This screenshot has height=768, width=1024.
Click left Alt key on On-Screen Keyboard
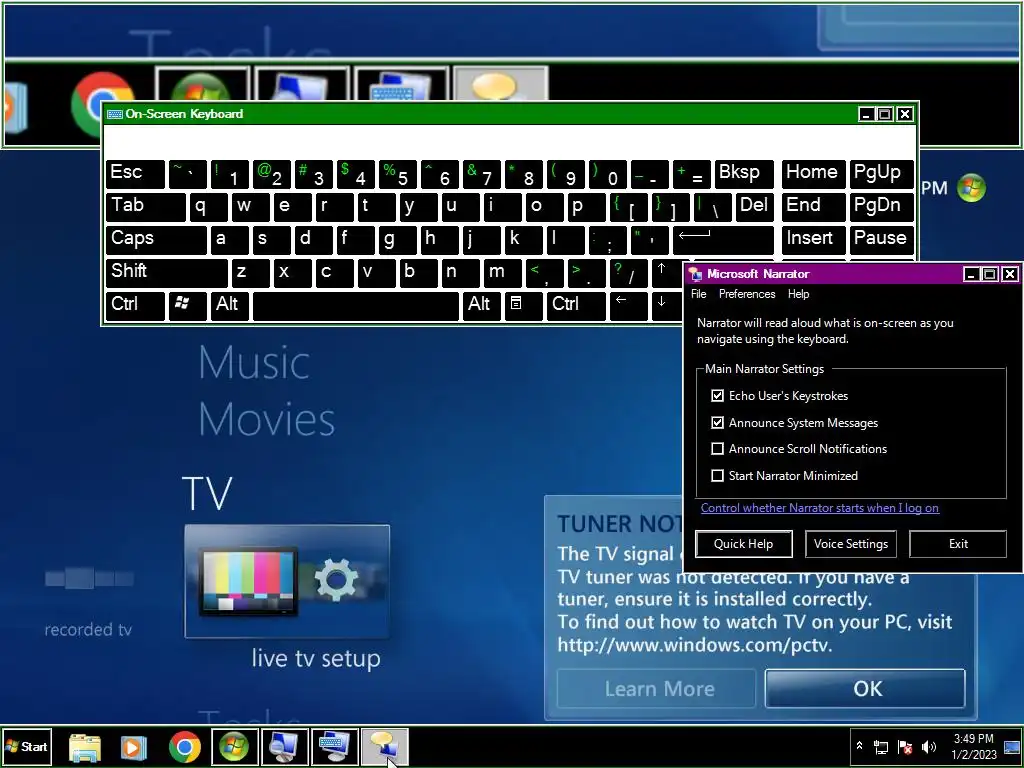[x=229, y=306]
